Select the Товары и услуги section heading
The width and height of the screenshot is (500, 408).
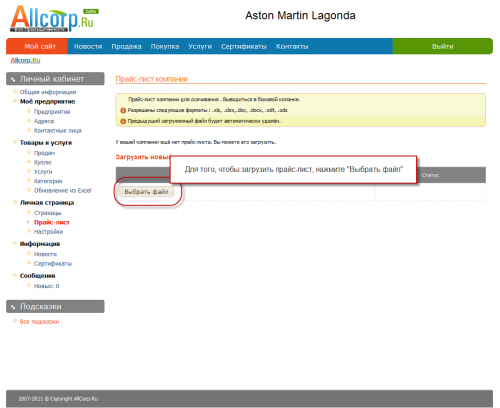point(46,143)
